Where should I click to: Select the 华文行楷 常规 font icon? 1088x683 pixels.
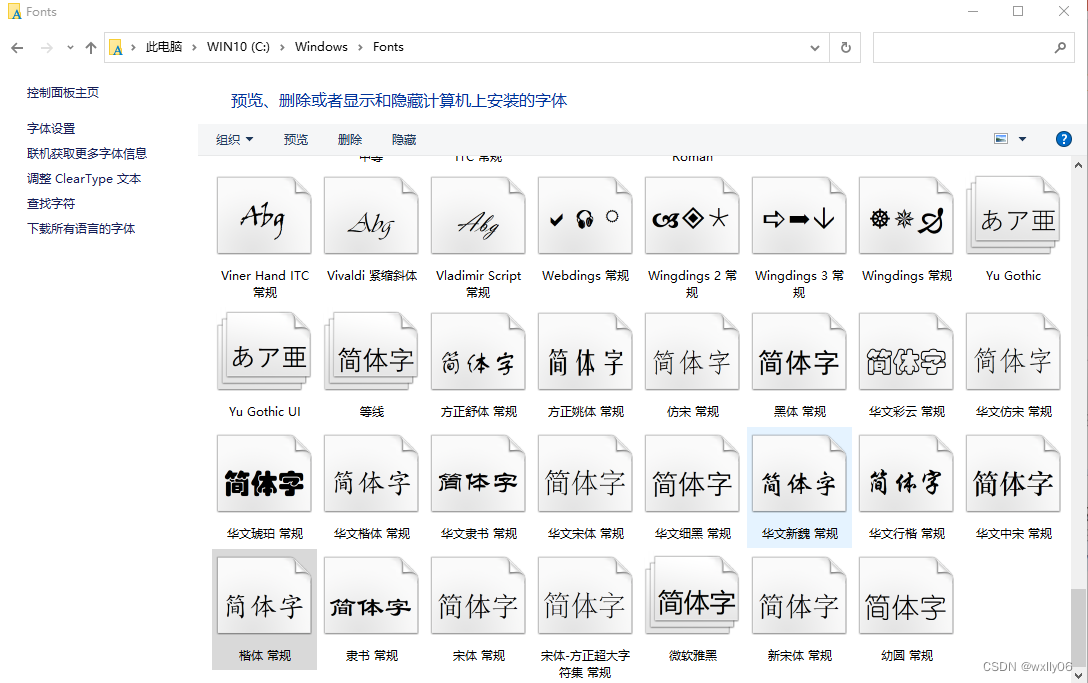pyautogui.click(x=906, y=473)
